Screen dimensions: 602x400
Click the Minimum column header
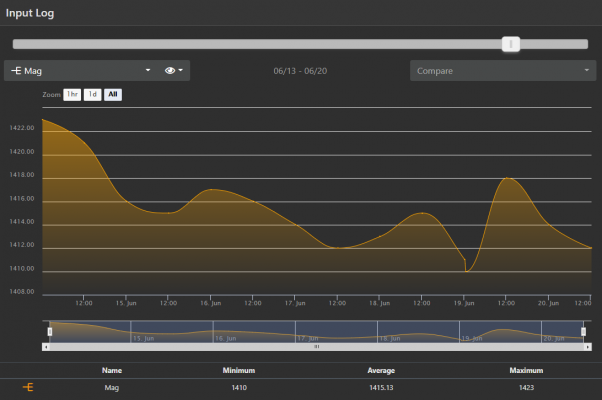tap(239, 370)
